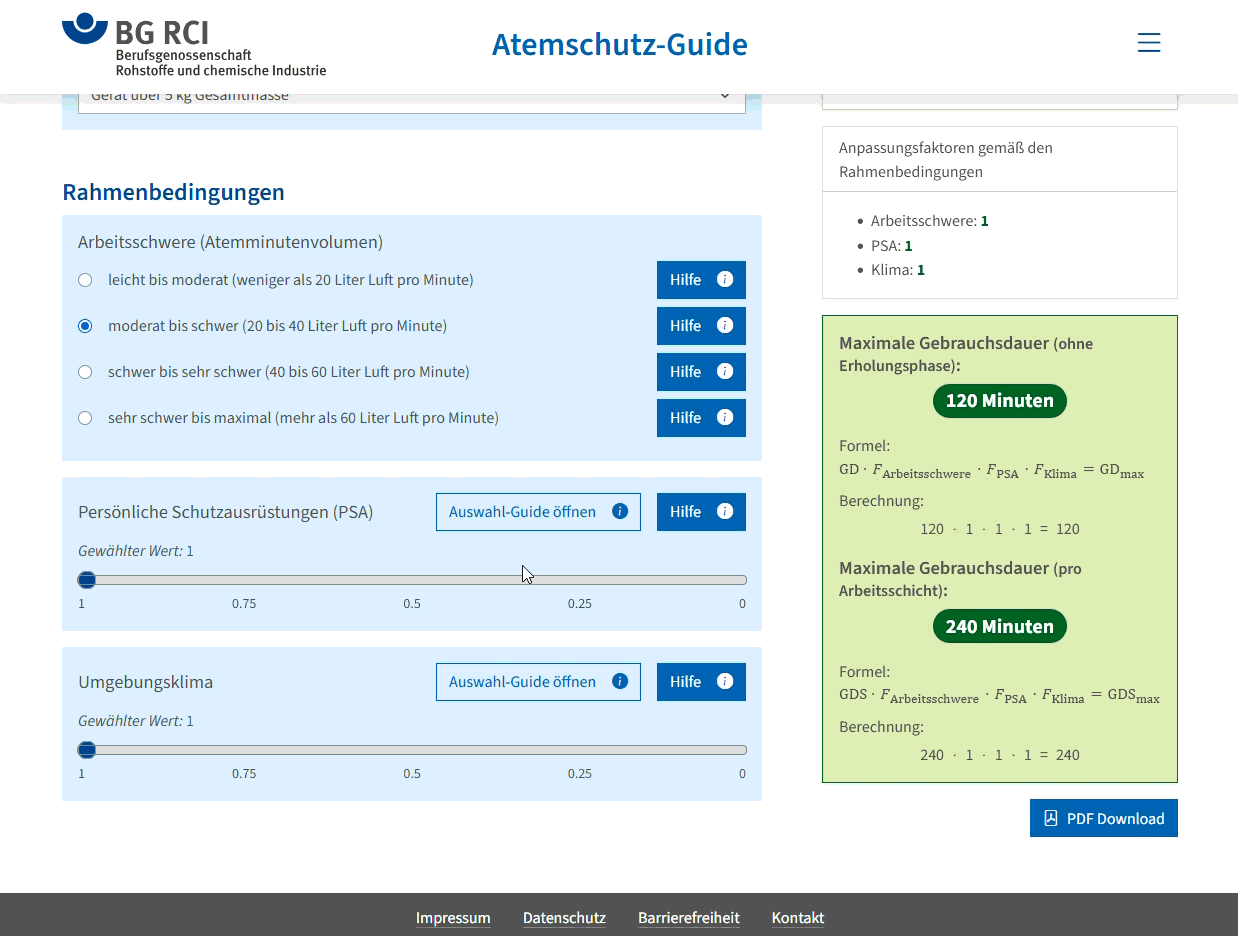
Task: Click info icon for 'schwer bis sehr schwer' Hilfe
Action: (x=725, y=372)
